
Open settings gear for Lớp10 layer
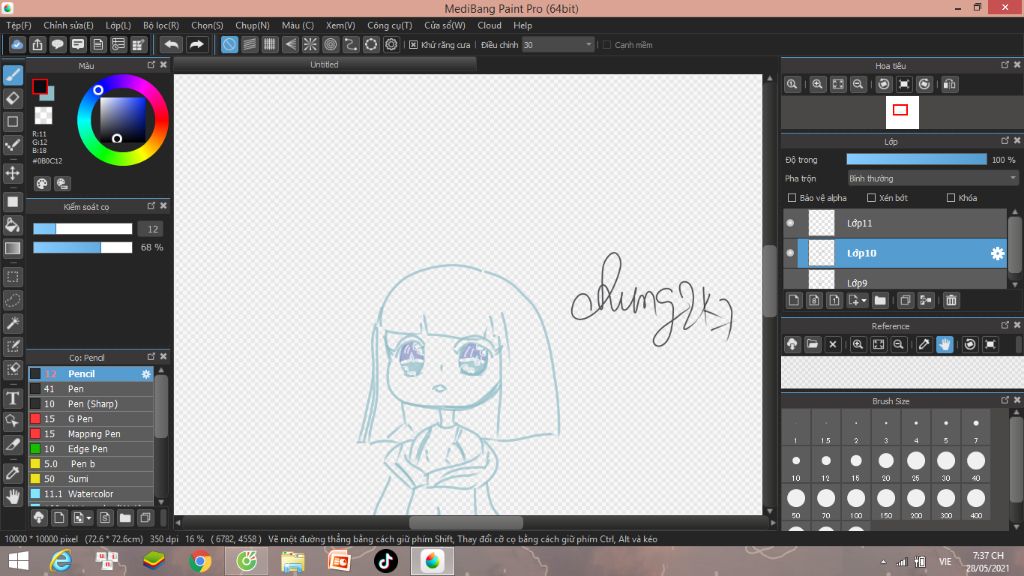pyautogui.click(x=997, y=253)
